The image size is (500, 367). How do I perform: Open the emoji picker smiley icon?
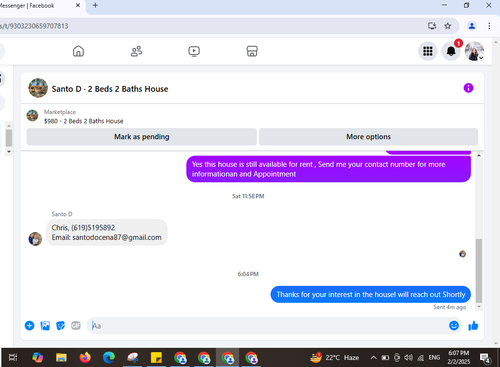coord(454,325)
